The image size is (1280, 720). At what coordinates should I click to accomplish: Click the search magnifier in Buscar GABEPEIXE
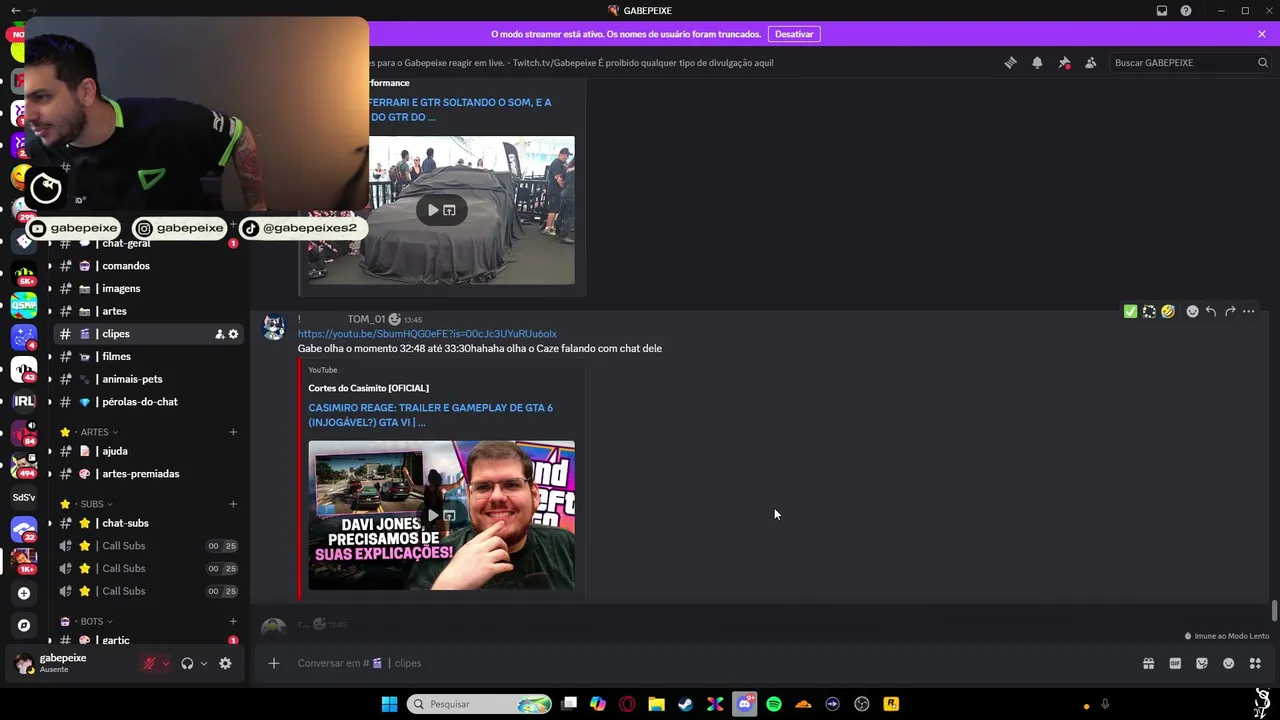coord(1262,62)
